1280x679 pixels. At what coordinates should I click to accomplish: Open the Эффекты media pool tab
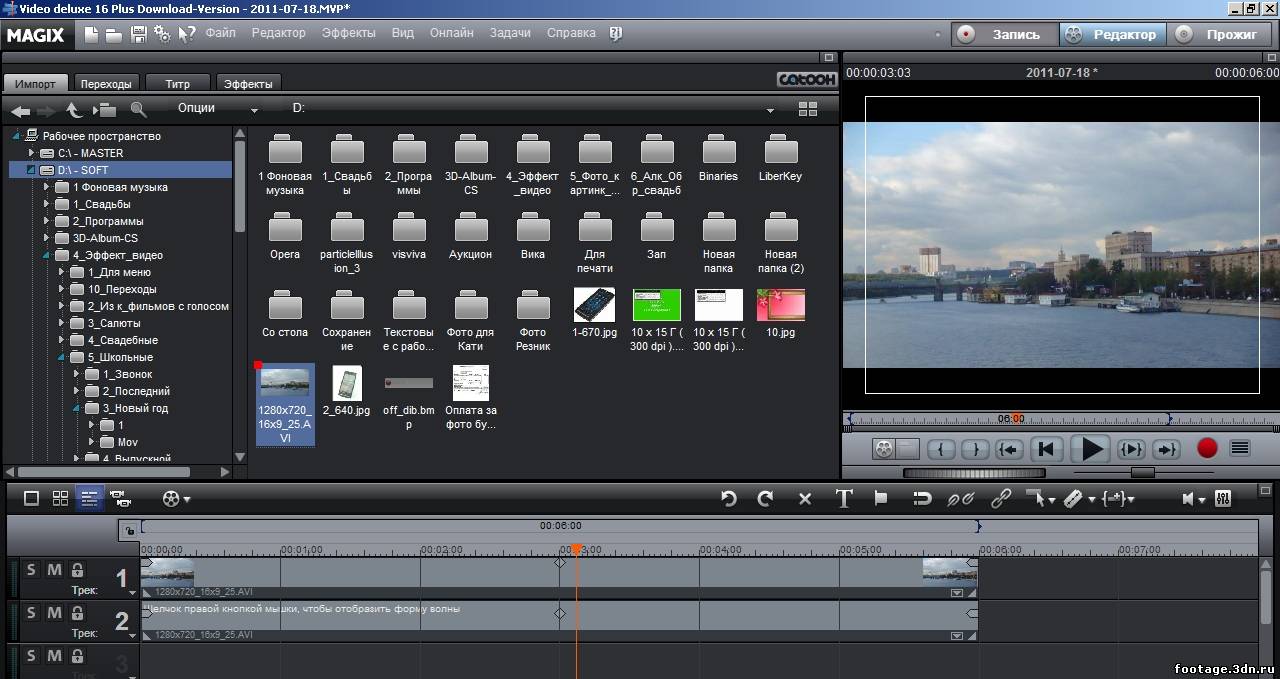pyautogui.click(x=248, y=83)
